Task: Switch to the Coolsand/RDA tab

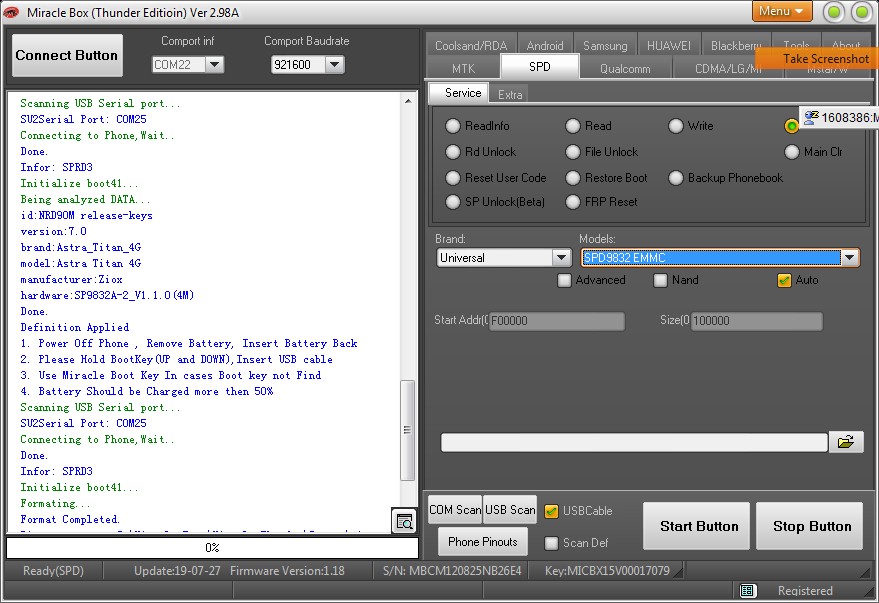Action: click(x=471, y=45)
